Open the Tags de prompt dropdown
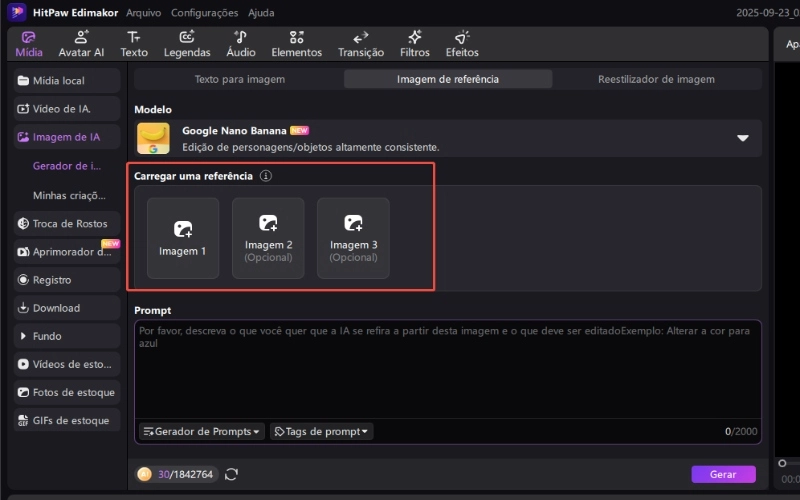This screenshot has height=500, width=800. [x=321, y=431]
